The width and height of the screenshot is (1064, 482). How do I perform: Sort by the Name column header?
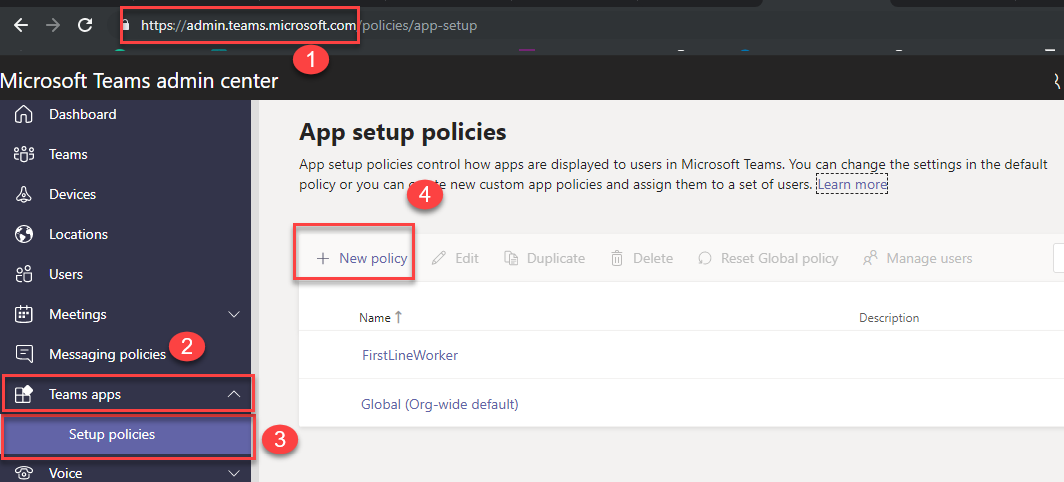click(375, 318)
